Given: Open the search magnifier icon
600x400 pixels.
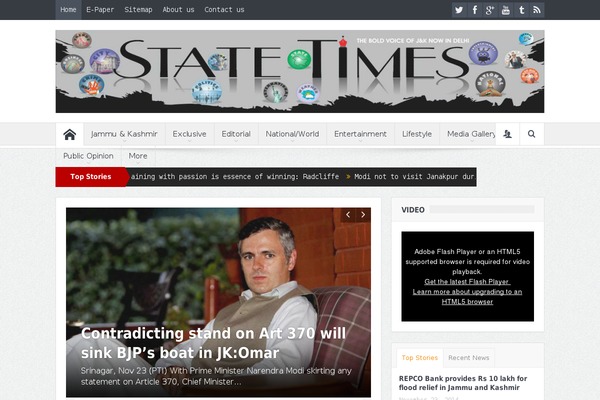Looking at the screenshot, I should click(x=532, y=134).
